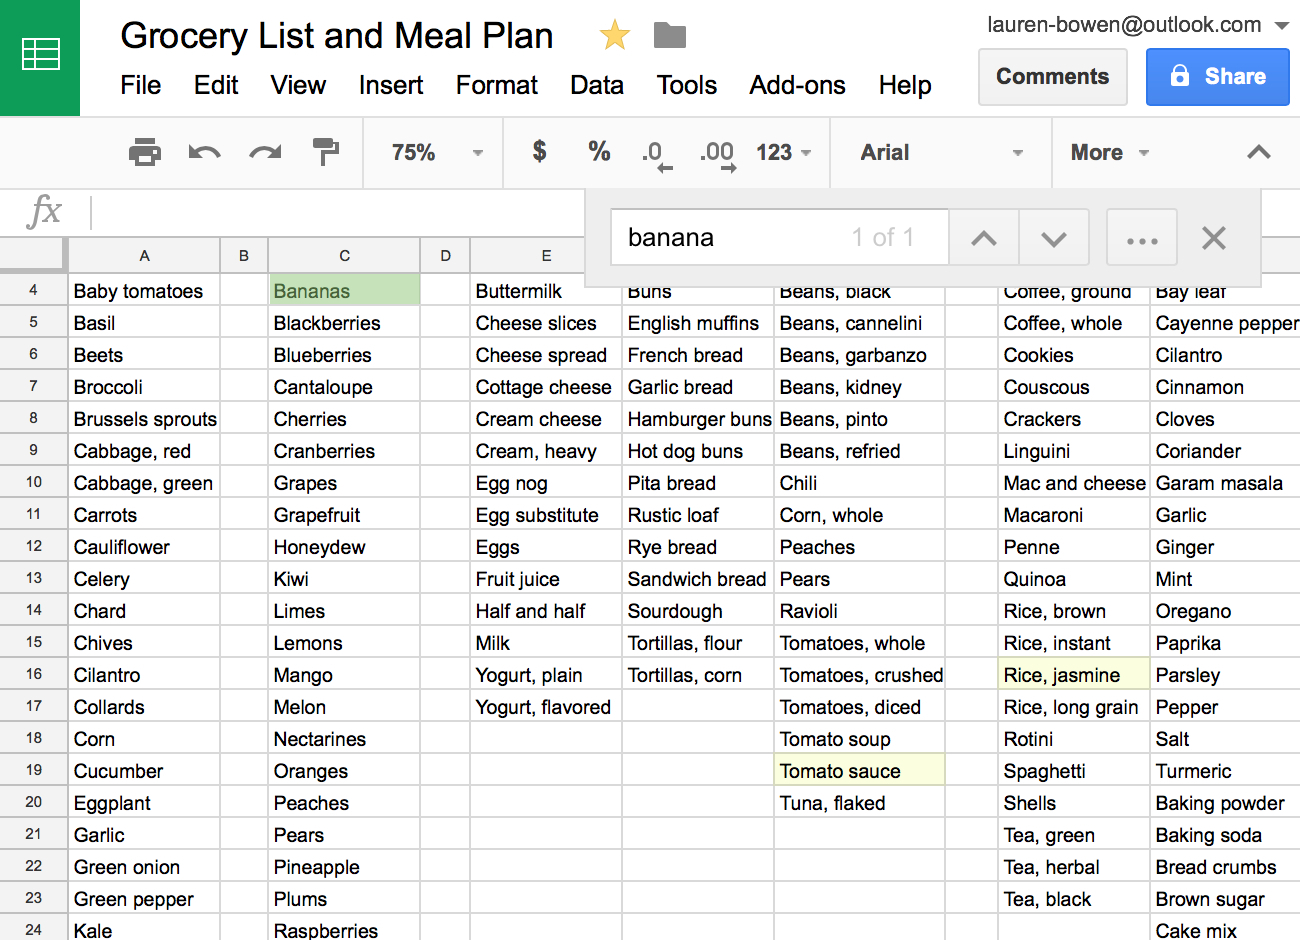
Task: Click the increase decimal places icon
Action: [x=716, y=152]
